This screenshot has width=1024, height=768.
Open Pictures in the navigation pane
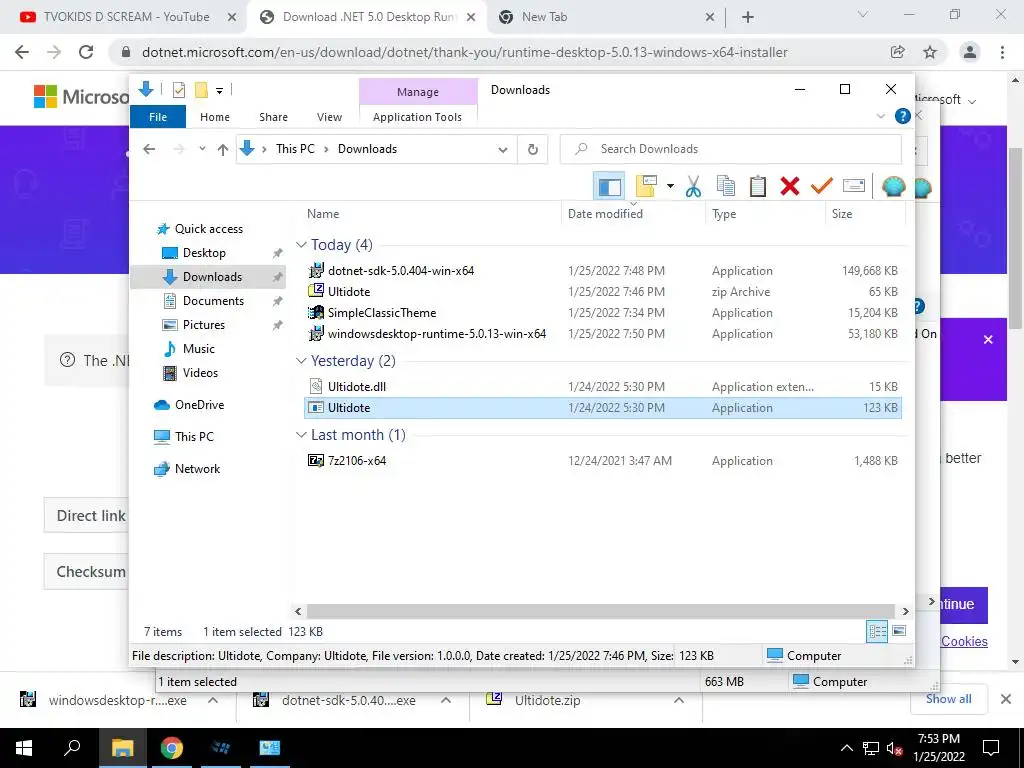(203, 325)
